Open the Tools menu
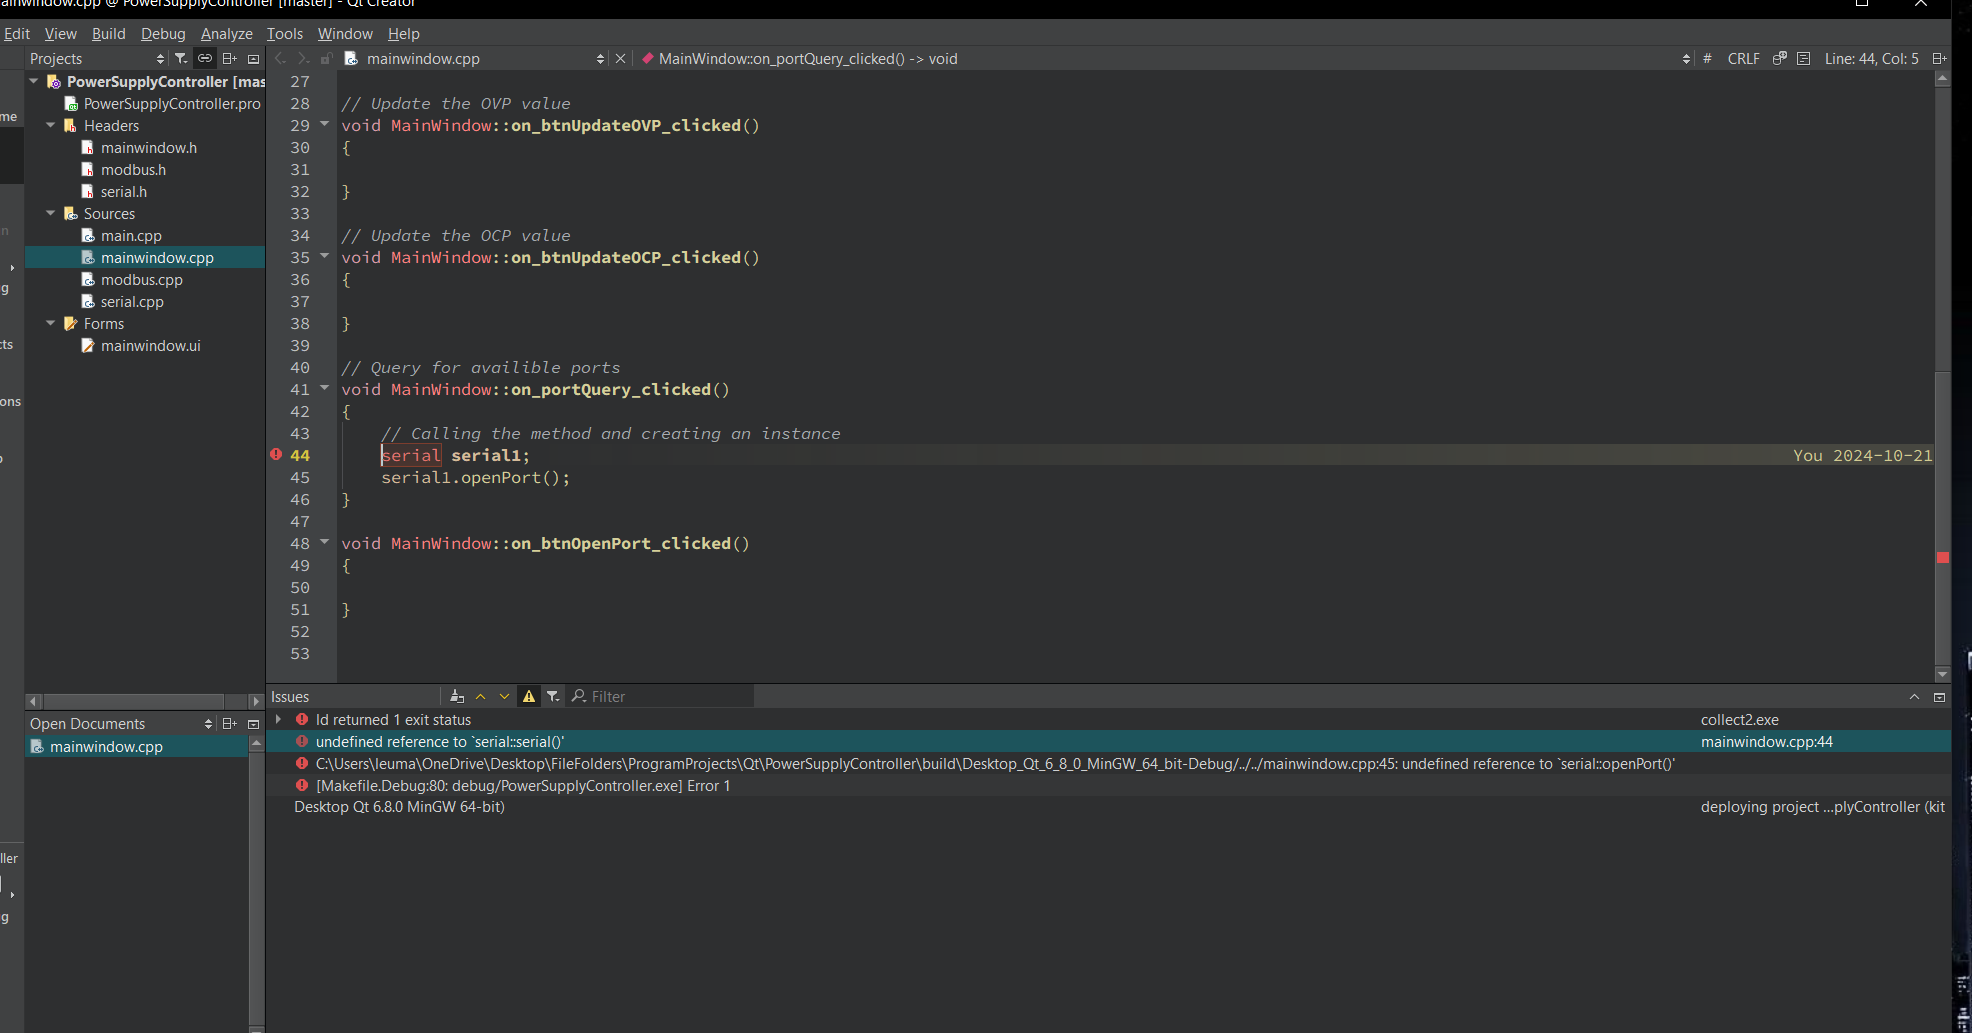The width and height of the screenshot is (1972, 1033). (285, 34)
